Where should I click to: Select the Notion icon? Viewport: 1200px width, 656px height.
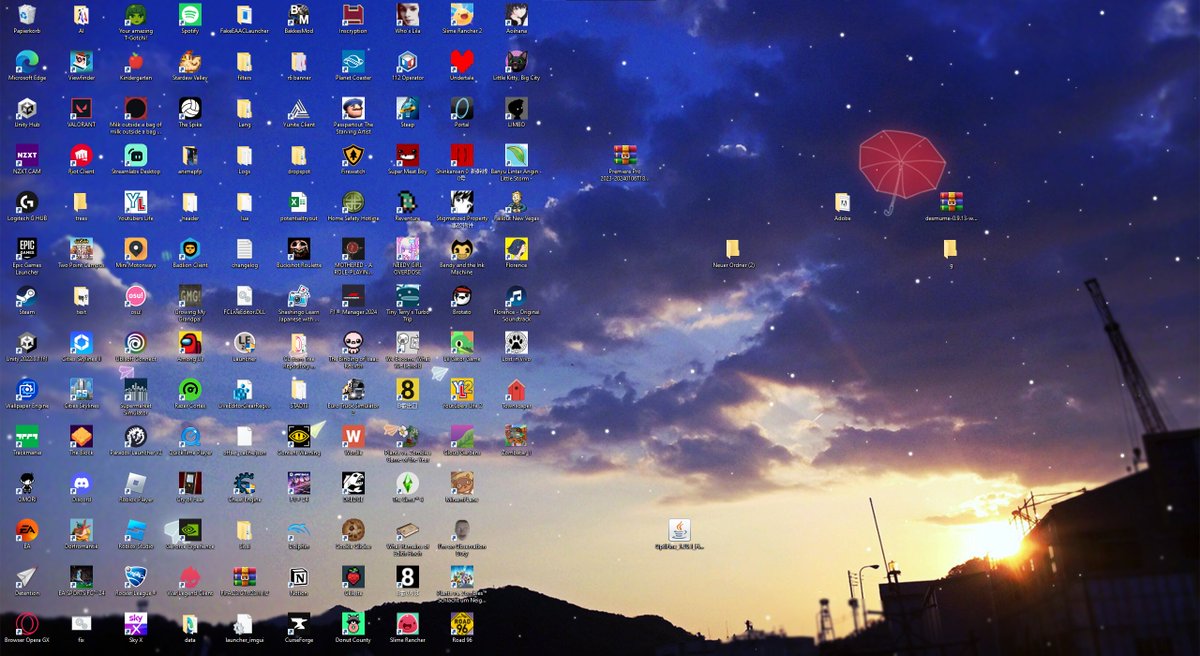298,578
